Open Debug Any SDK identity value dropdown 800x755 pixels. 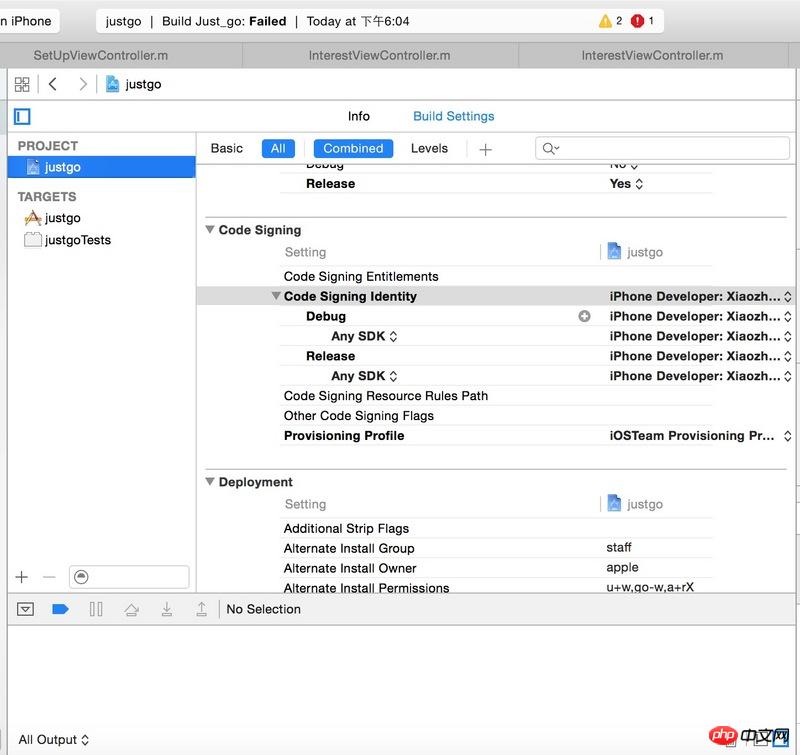[x=701, y=336]
